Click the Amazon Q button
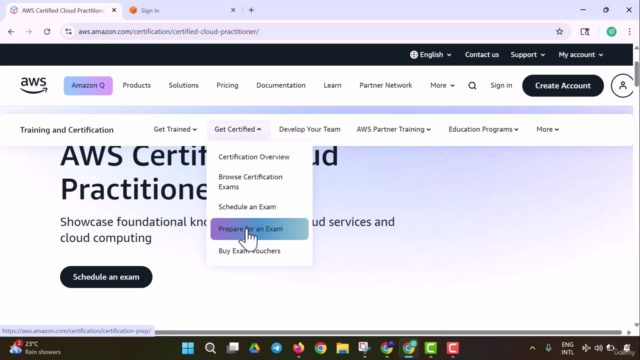This screenshot has width=640, height=360. [x=88, y=85]
